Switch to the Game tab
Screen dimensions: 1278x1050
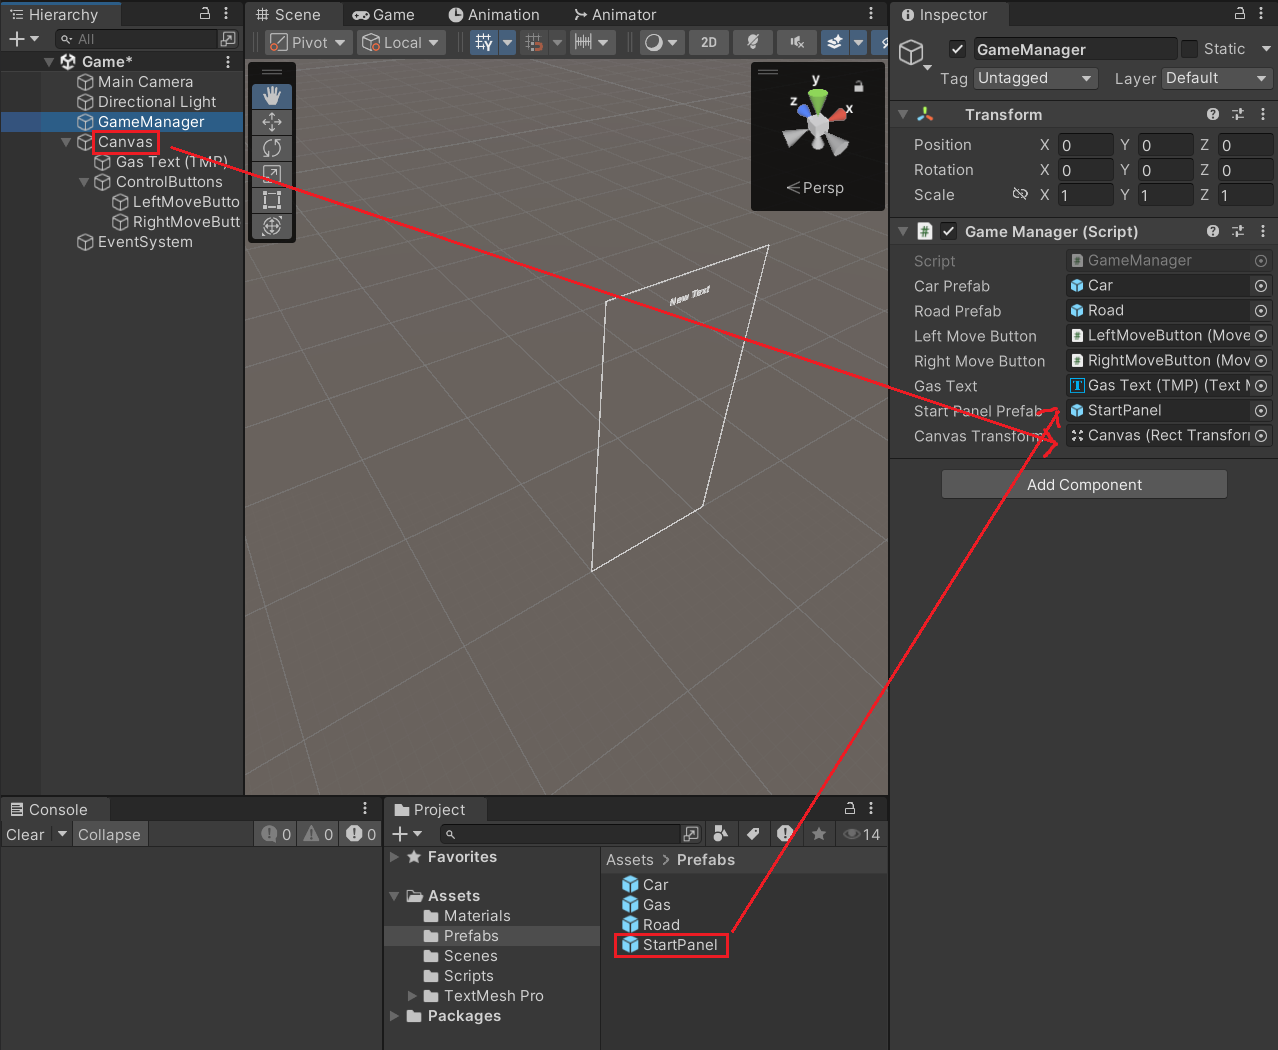[x=384, y=15]
